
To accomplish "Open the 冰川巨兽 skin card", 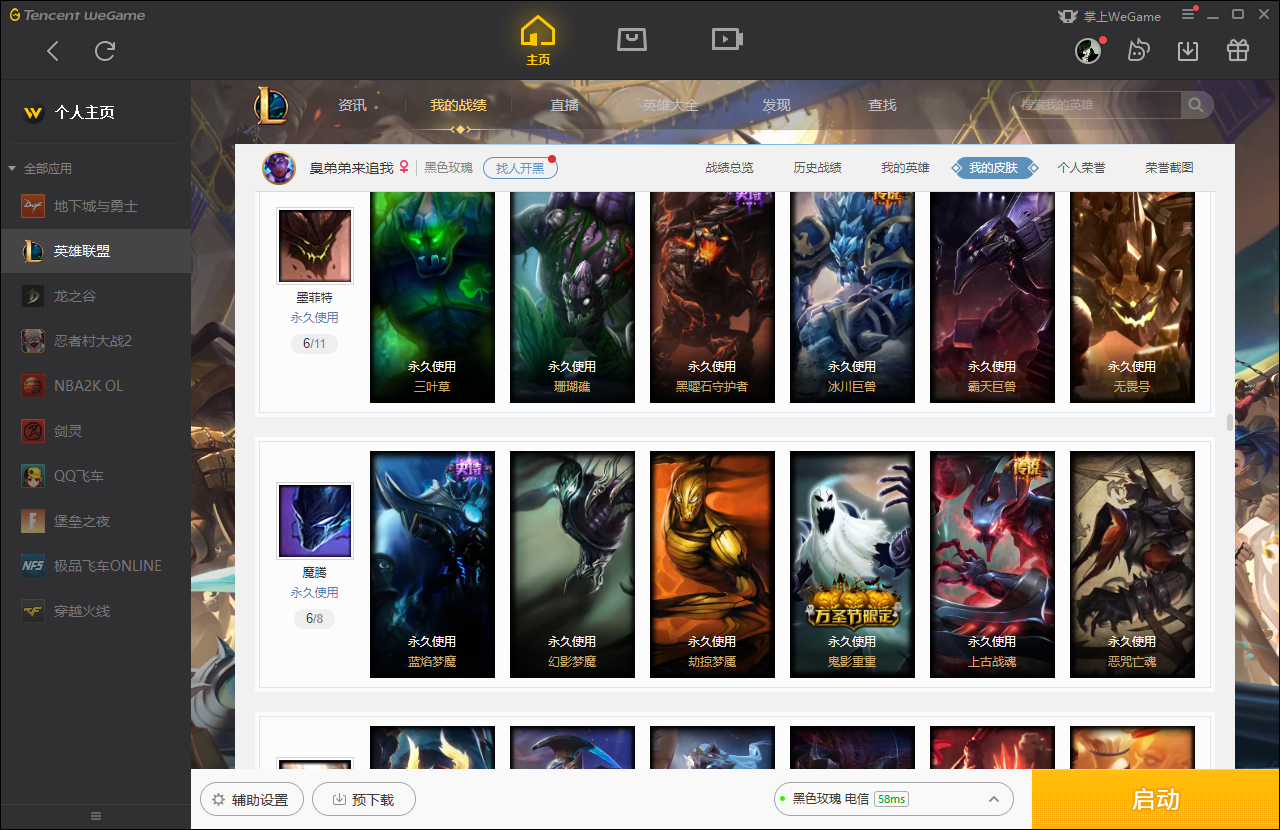I will tap(852, 297).
